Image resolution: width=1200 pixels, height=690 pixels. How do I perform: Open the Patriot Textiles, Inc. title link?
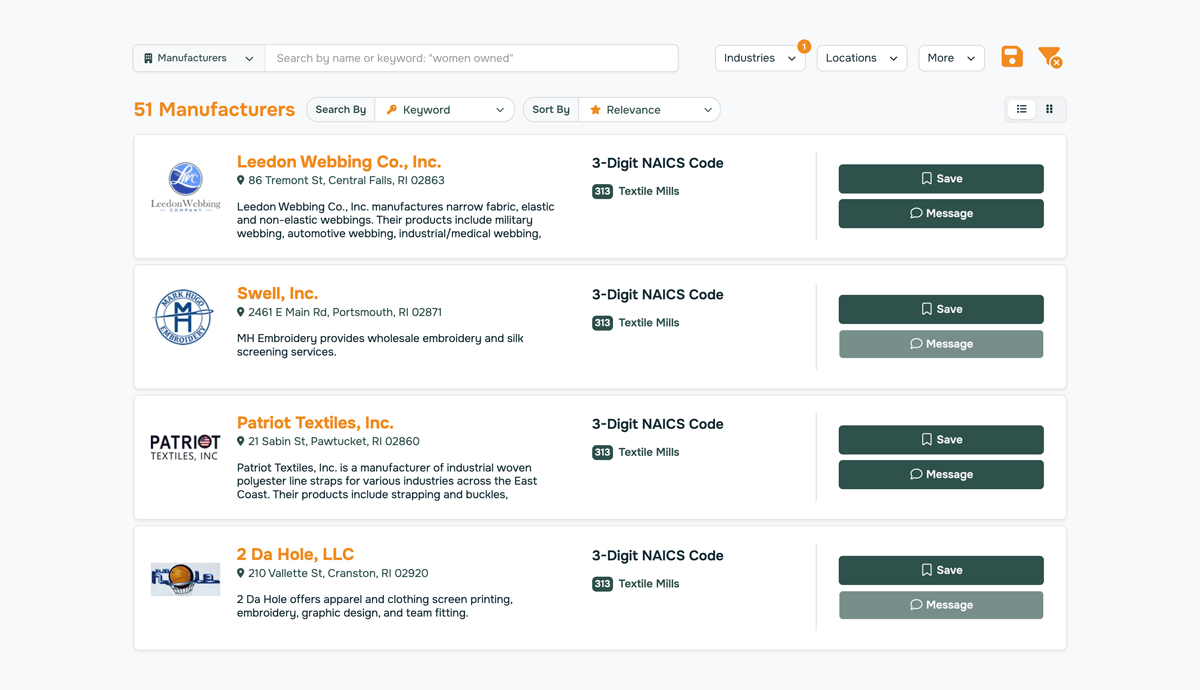(315, 423)
